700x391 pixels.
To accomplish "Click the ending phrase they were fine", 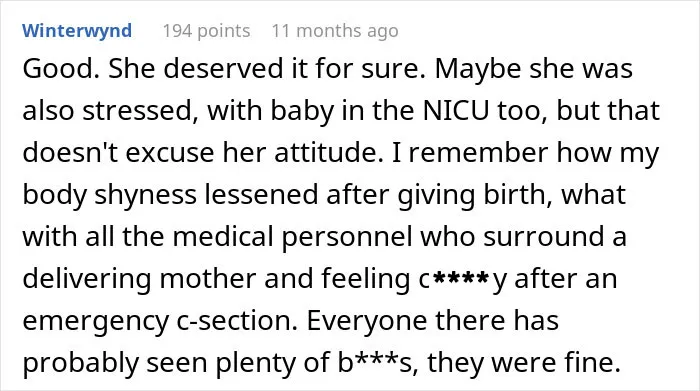I will coord(524,363).
